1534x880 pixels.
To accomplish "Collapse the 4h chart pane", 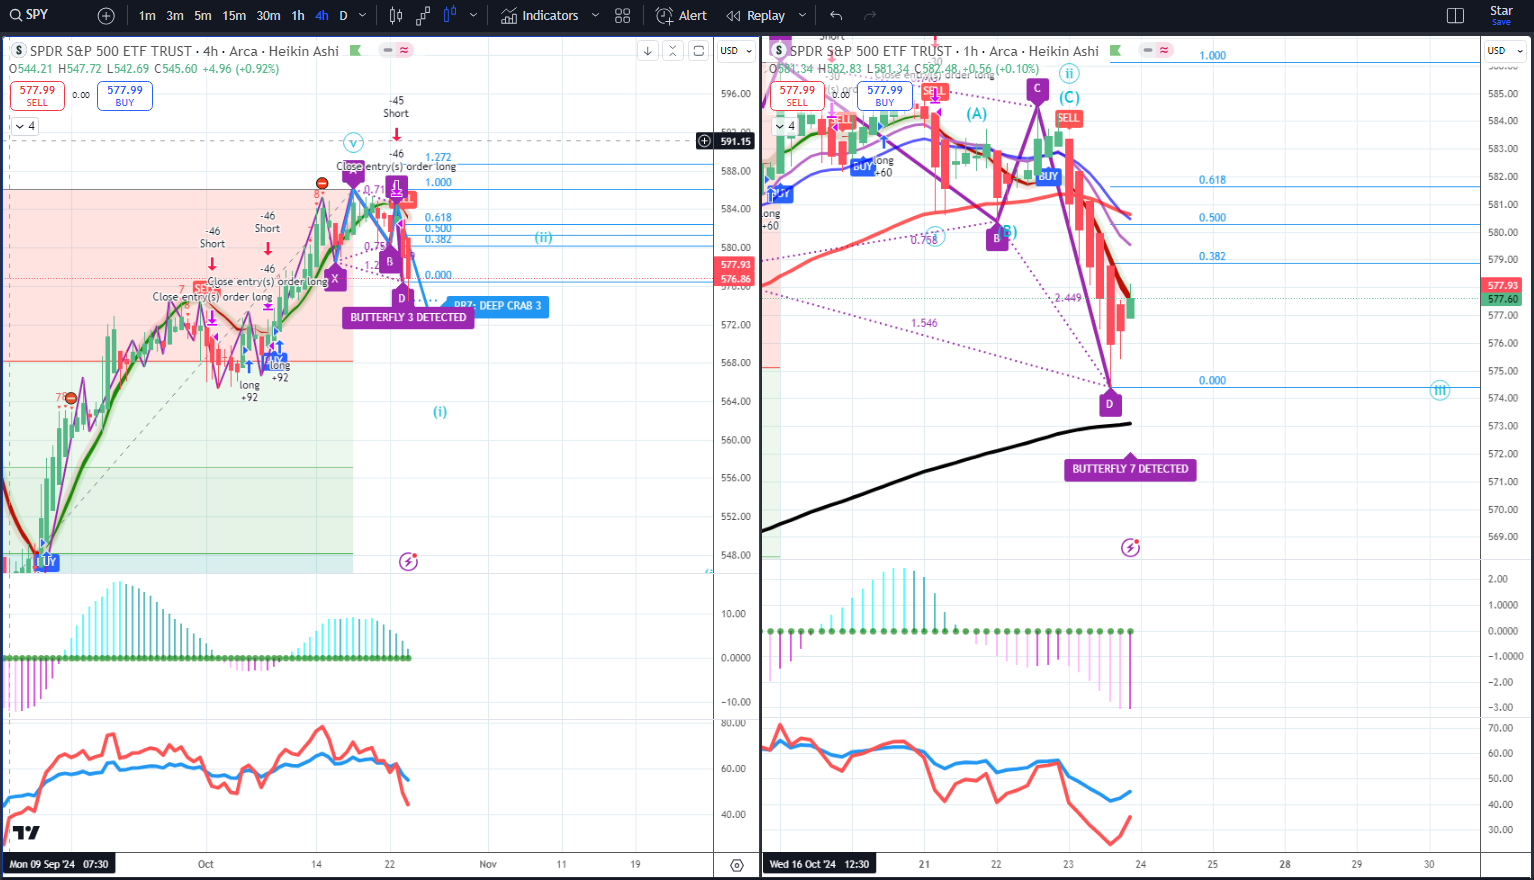I will tap(673, 51).
